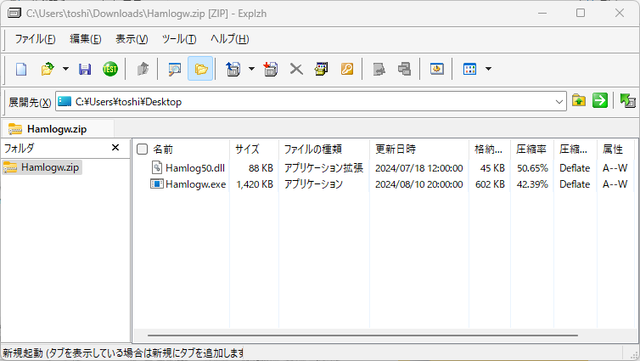Expand the destination path combo dropdown
The image size is (640, 361).
point(559,102)
